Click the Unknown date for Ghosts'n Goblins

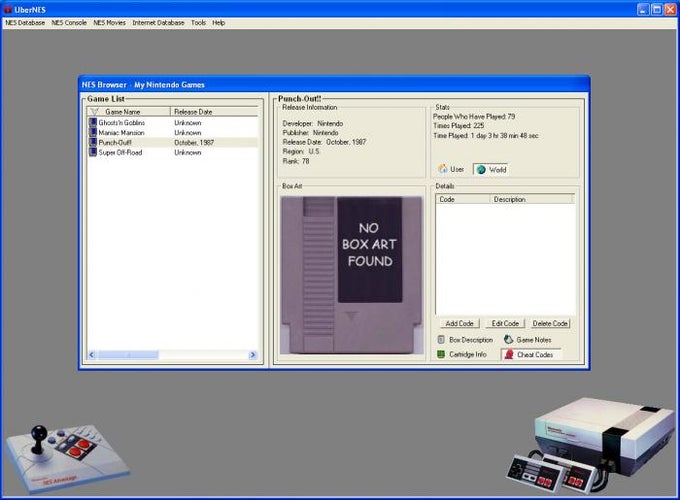click(188, 123)
